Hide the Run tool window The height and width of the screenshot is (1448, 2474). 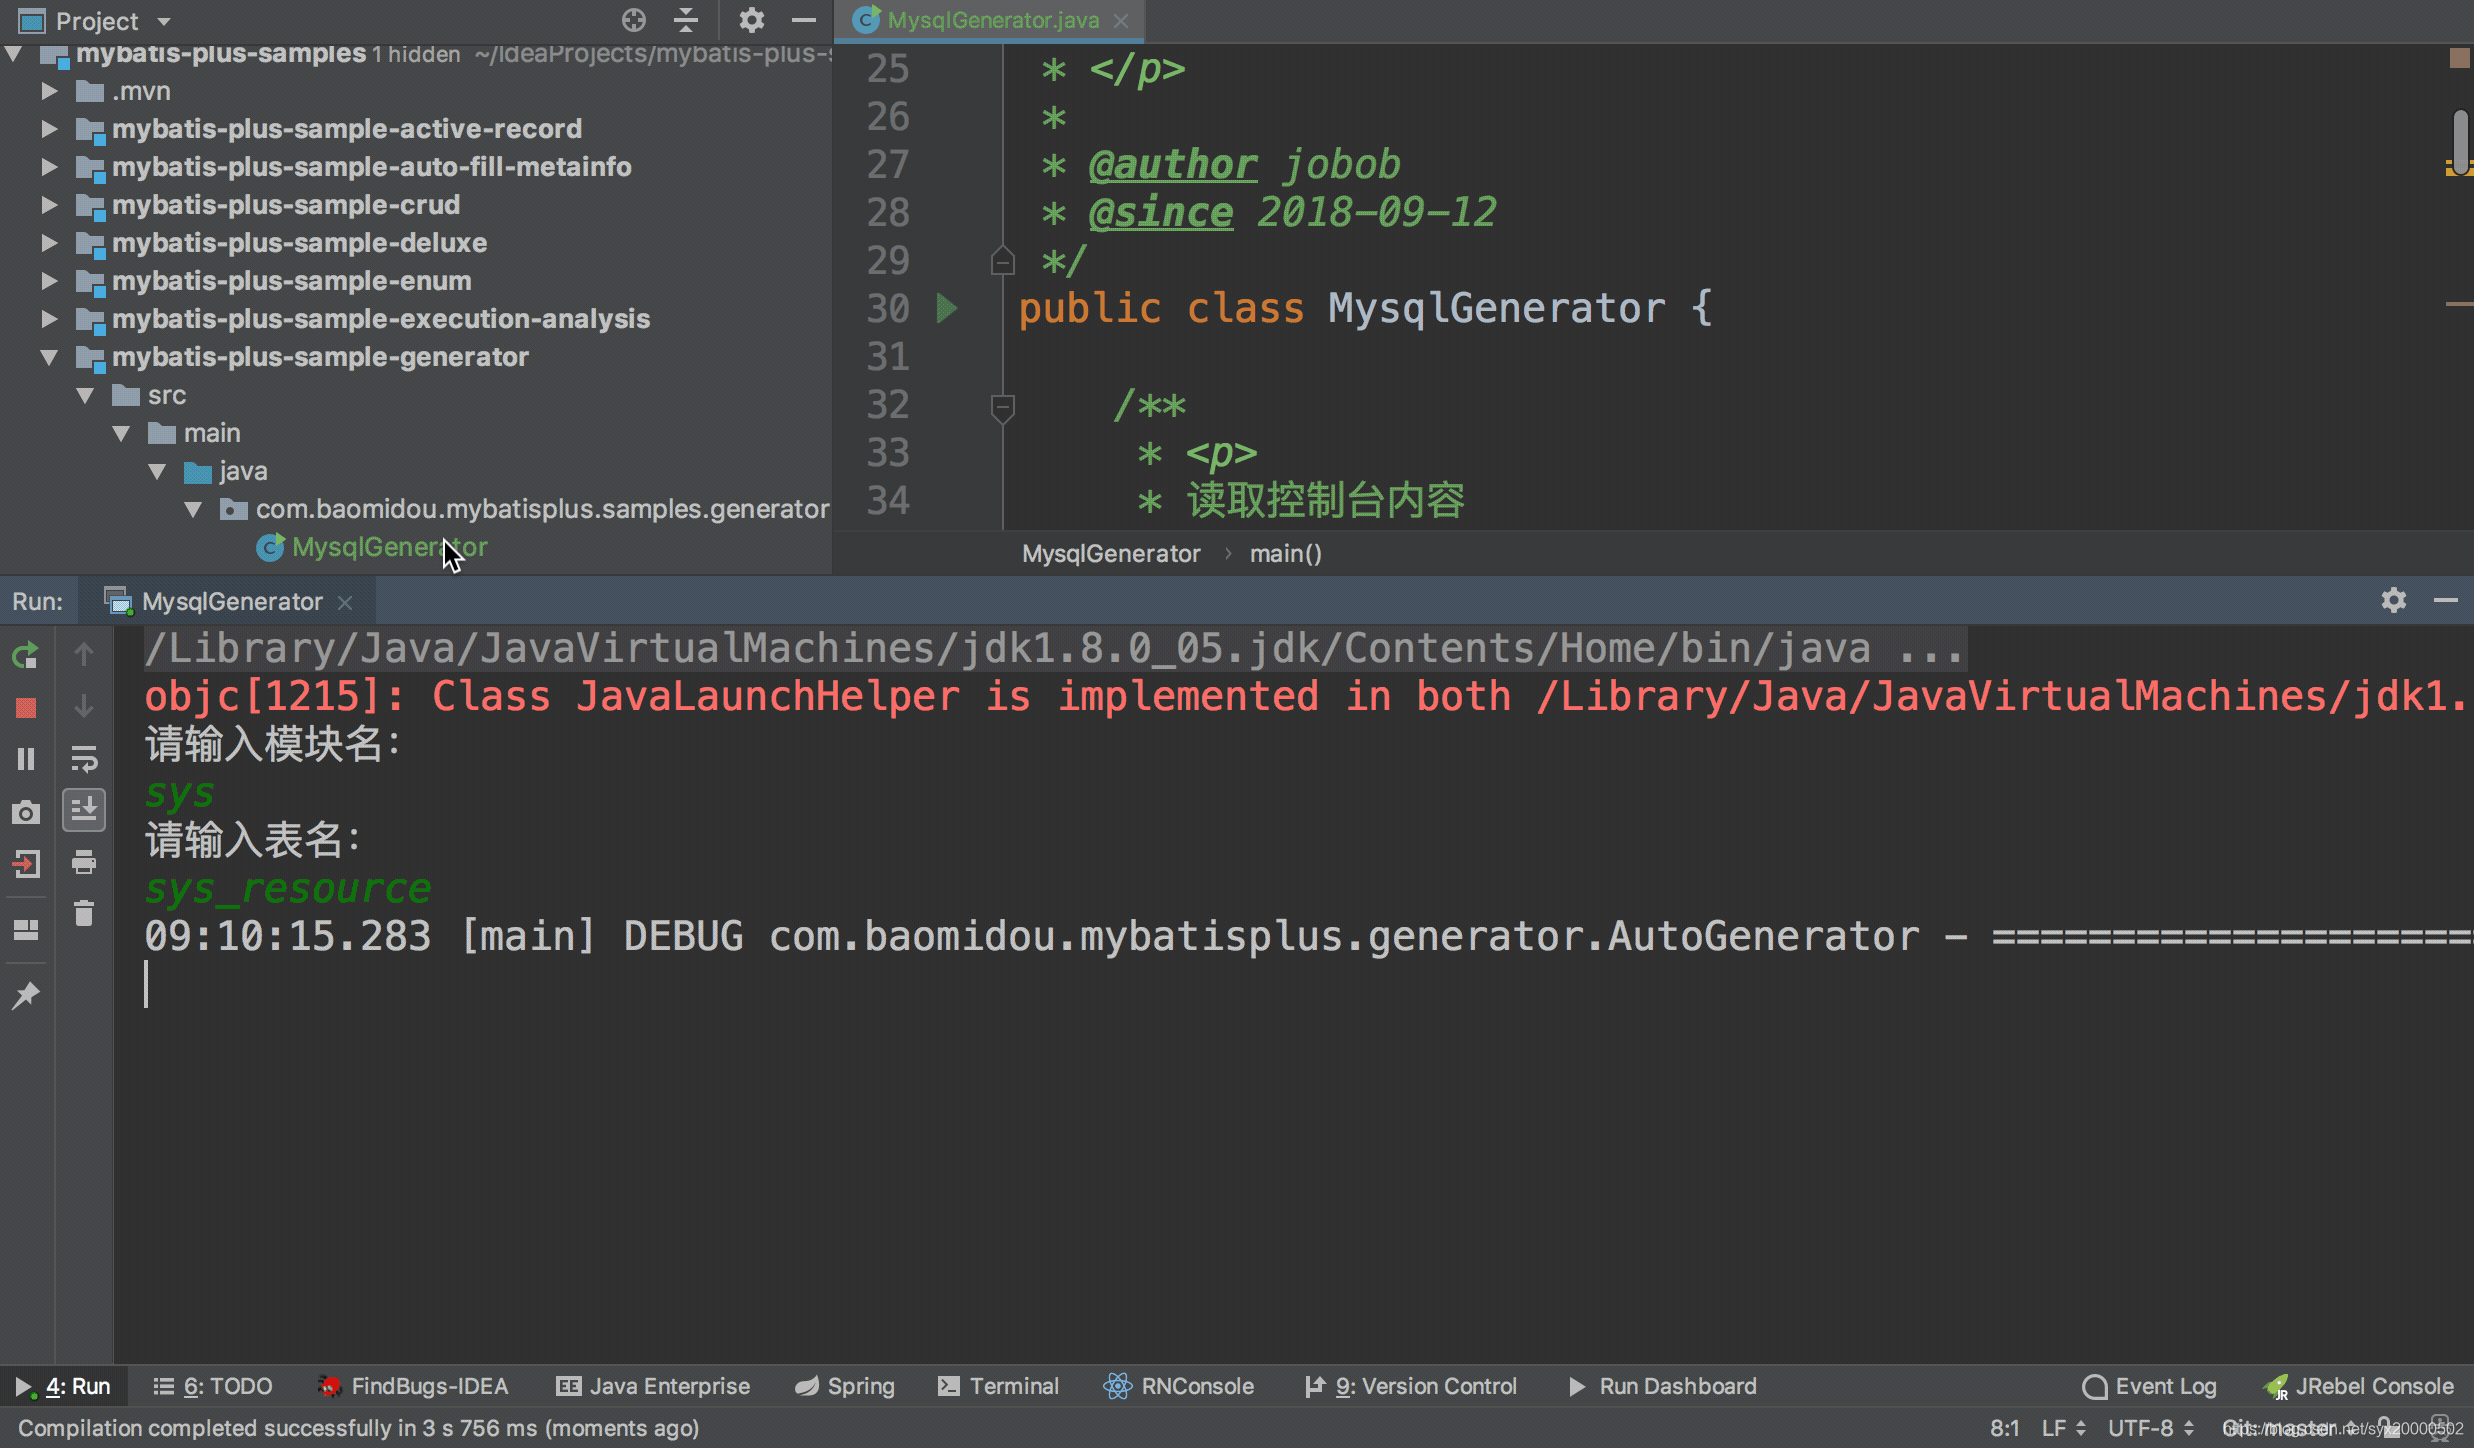click(2446, 600)
